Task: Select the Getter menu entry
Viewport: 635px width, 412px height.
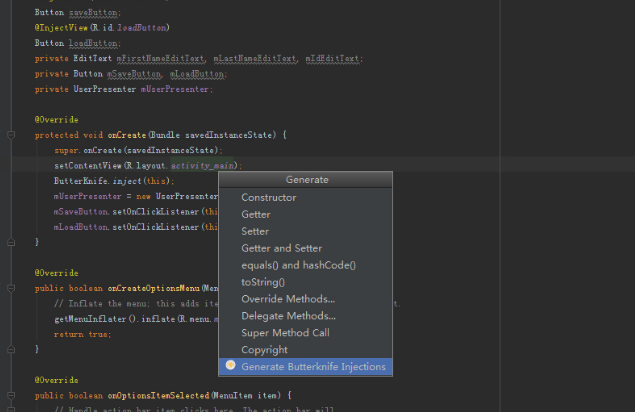Action: pos(305,214)
